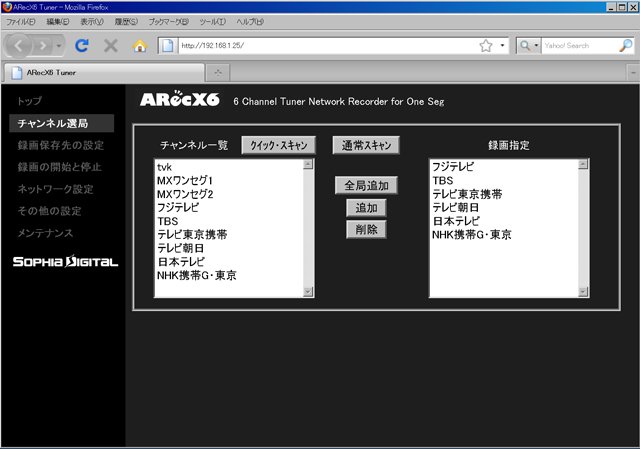Go back with the browser Back arrow
This screenshot has width=640, height=449.
coord(18,46)
